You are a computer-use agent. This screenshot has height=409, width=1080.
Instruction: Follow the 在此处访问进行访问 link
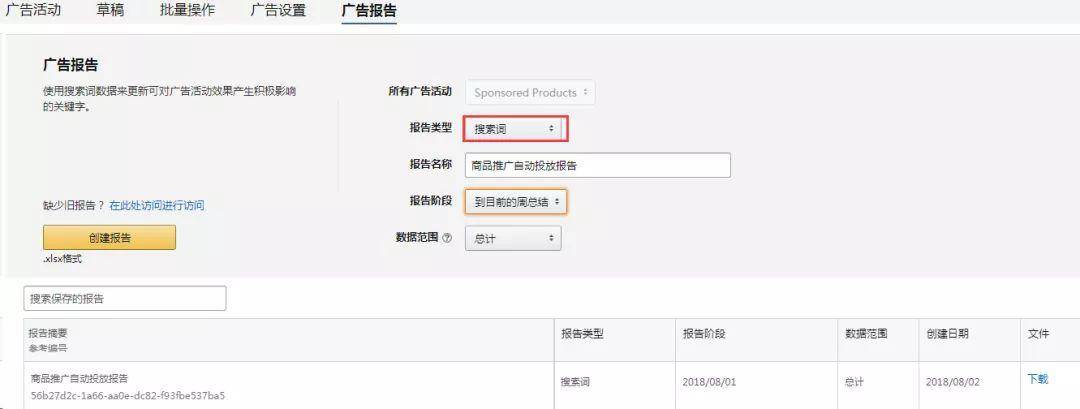click(x=156, y=205)
